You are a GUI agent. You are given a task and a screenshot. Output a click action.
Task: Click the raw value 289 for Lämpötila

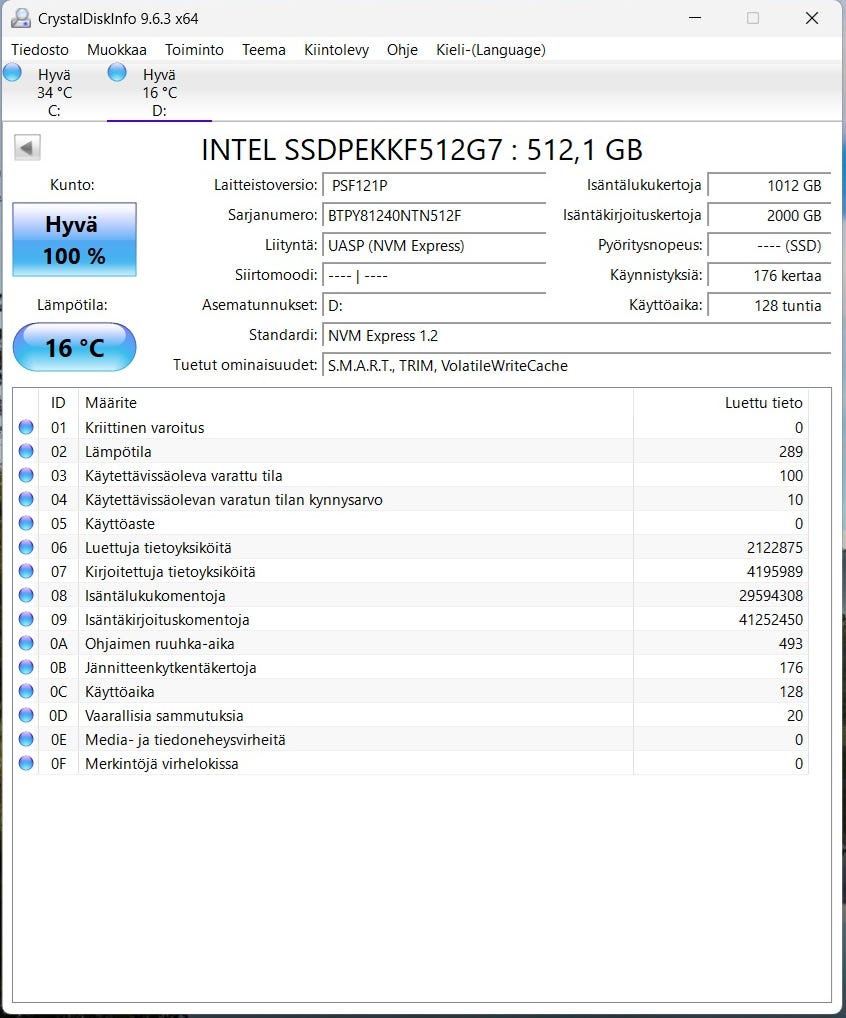(791, 452)
